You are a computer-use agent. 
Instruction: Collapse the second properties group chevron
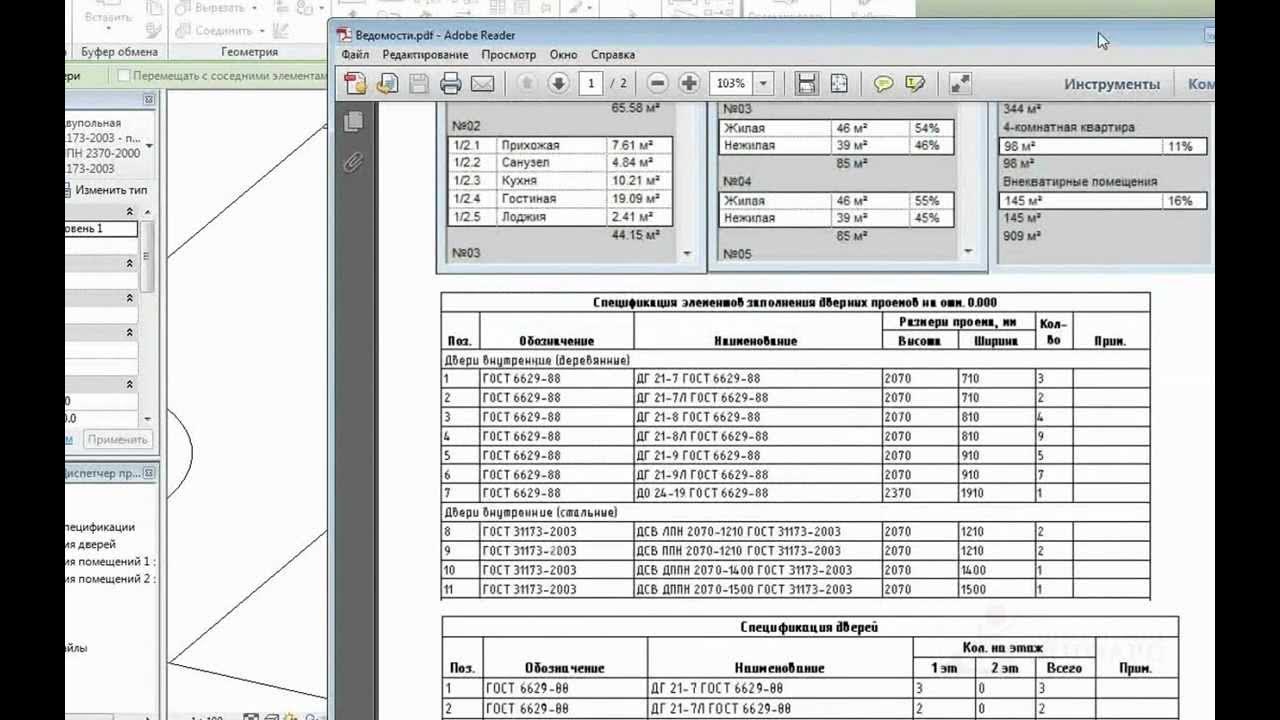pos(130,263)
